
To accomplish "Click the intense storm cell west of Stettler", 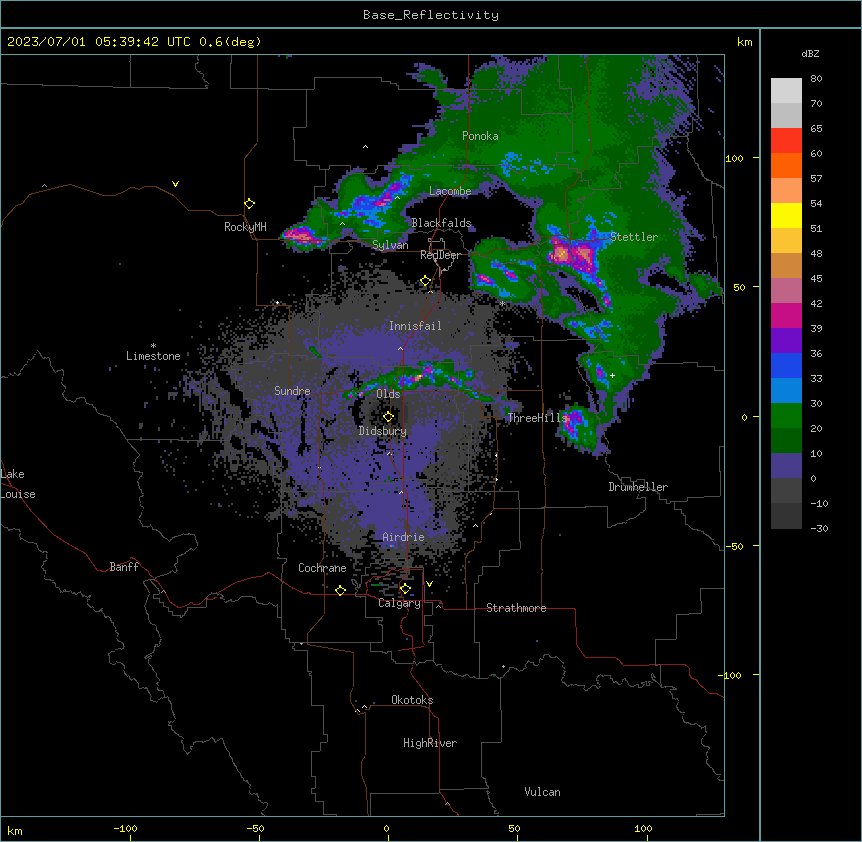I will click(572, 255).
